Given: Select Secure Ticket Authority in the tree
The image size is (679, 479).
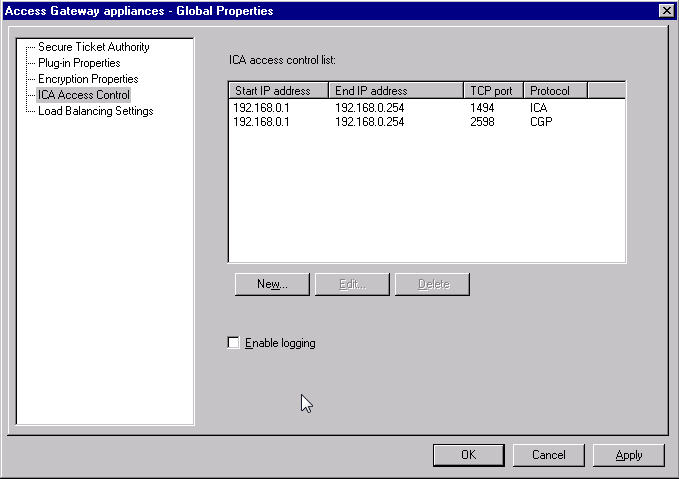Looking at the screenshot, I should [x=94, y=47].
